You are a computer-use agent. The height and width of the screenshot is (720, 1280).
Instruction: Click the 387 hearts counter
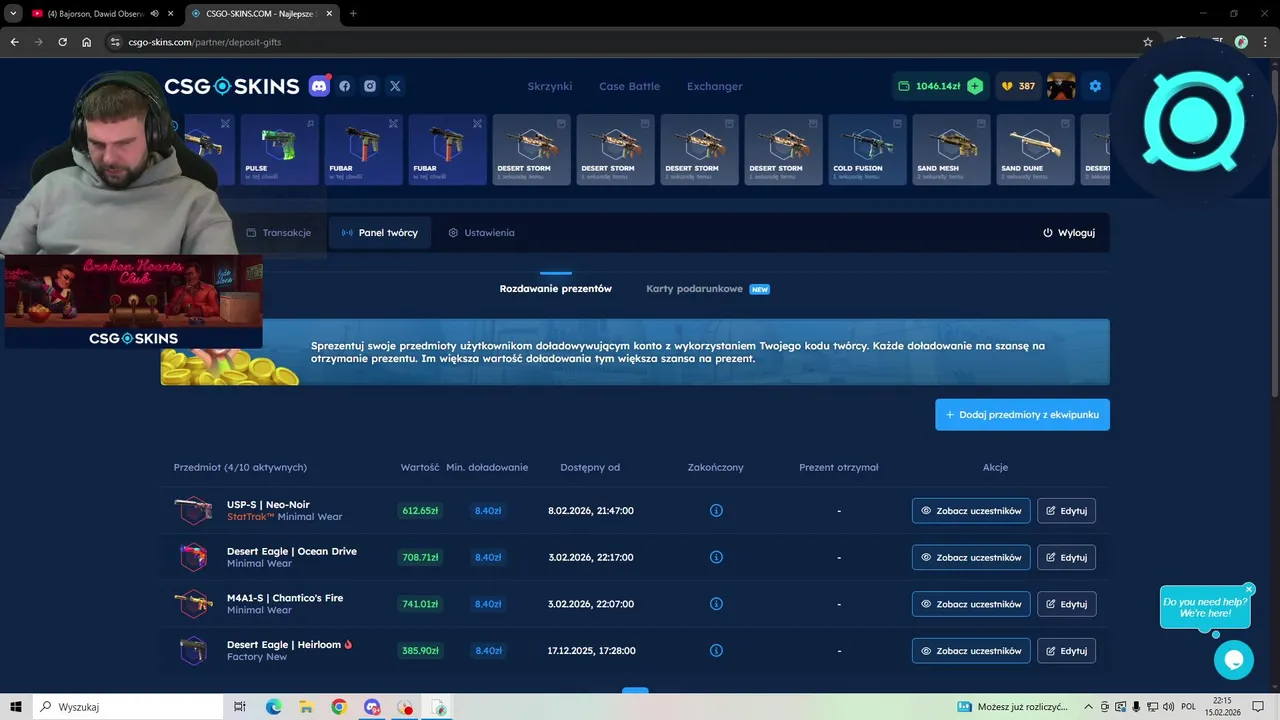(x=1018, y=86)
